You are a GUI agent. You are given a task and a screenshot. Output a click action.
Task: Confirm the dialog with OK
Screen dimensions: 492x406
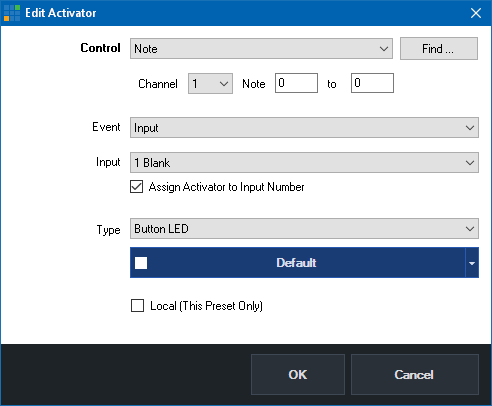[x=298, y=375]
